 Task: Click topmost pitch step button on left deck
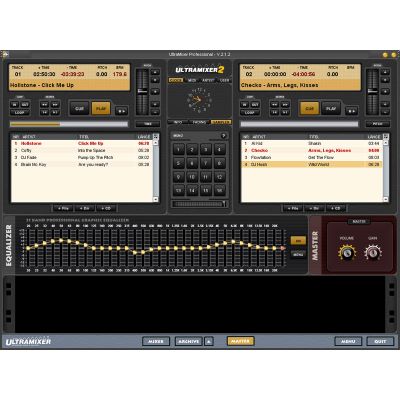tap(155, 72)
